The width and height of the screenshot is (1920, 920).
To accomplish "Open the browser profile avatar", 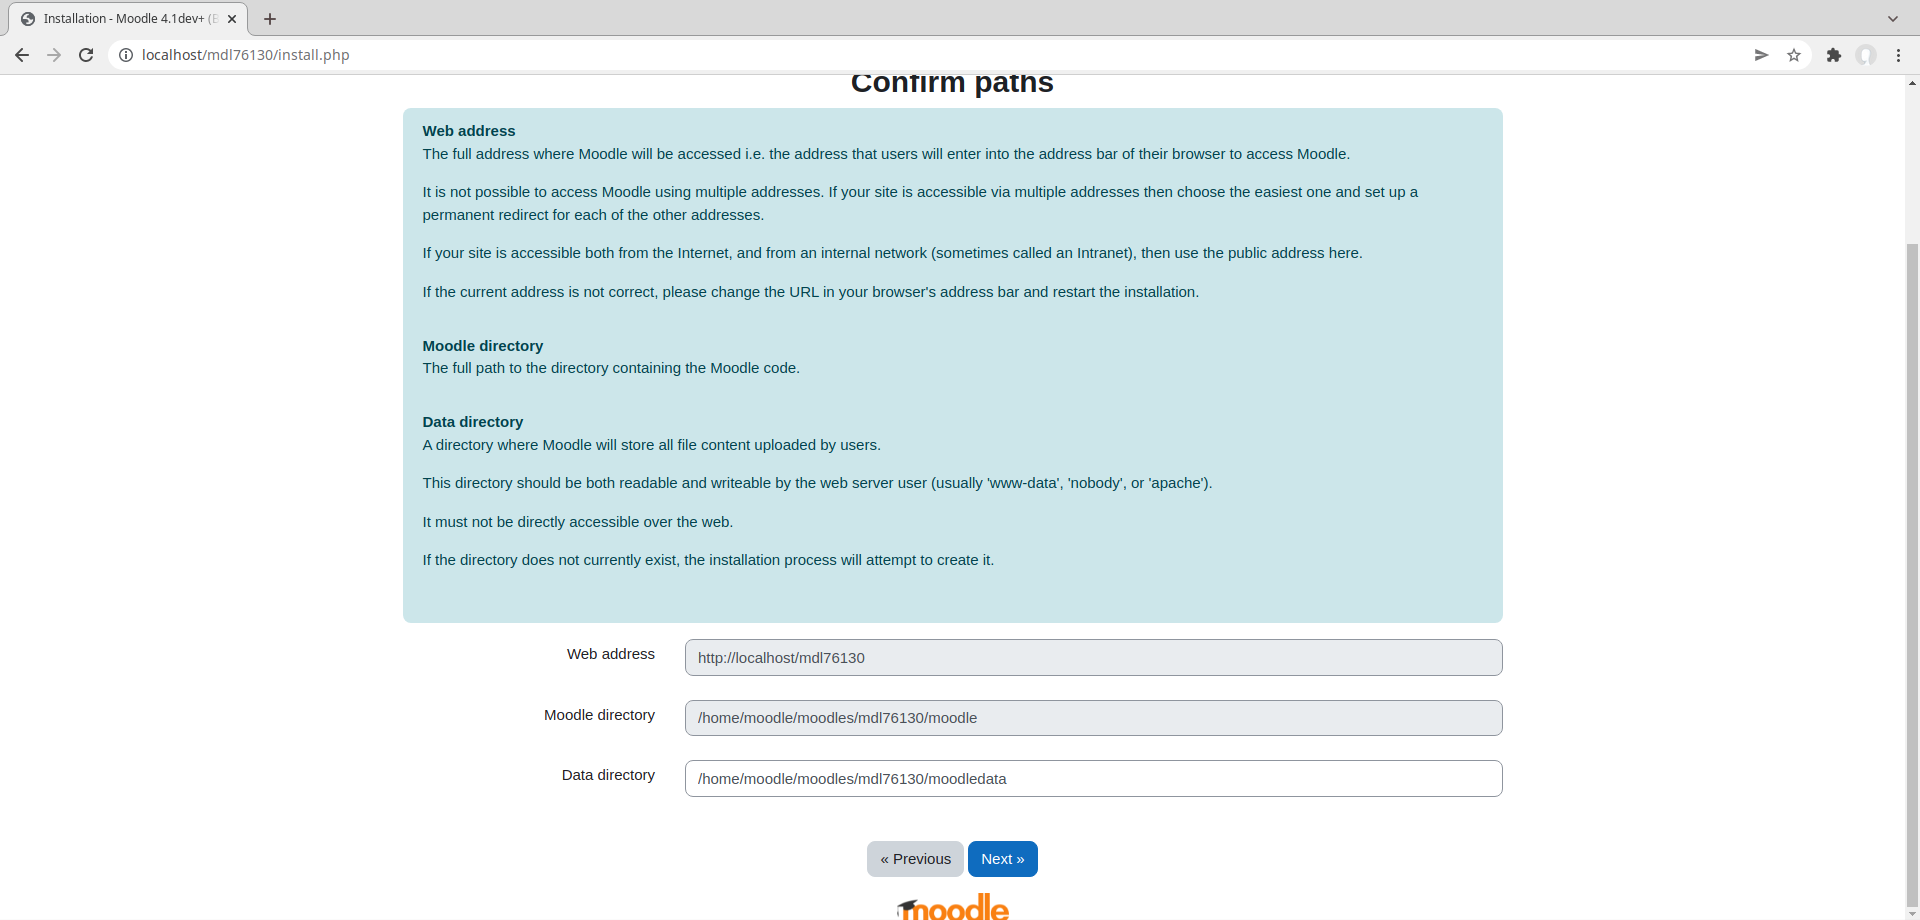I will coord(1866,55).
